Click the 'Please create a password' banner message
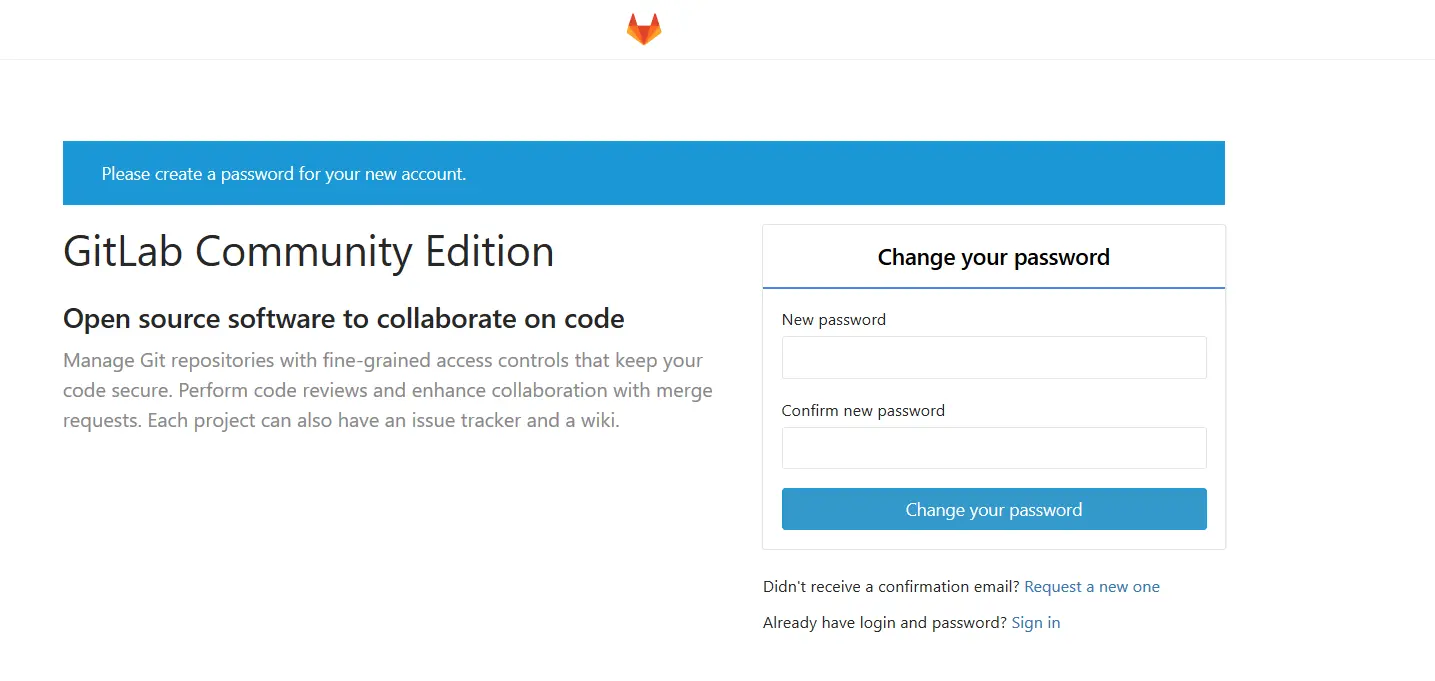The height and width of the screenshot is (681, 1435). click(284, 174)
